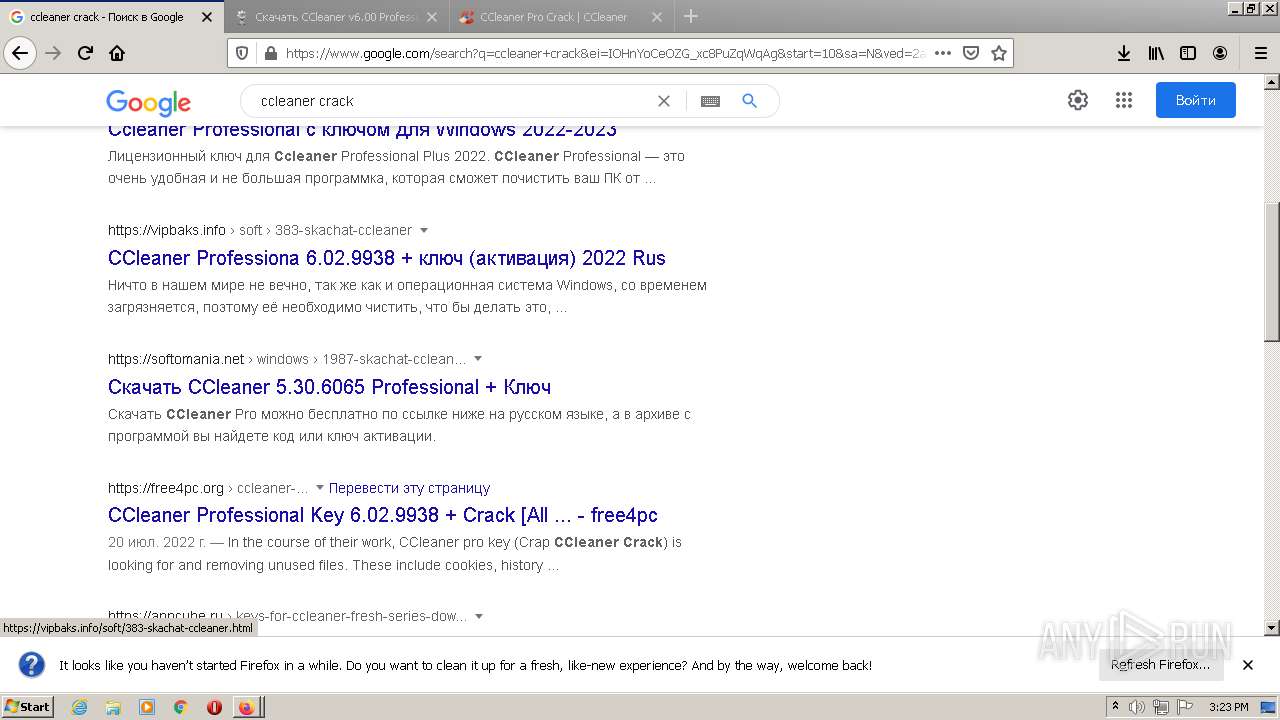The height and width of the screenshot is (720, 1280).
Task: Launch Chrome from the taskbar
Action: 181,707
